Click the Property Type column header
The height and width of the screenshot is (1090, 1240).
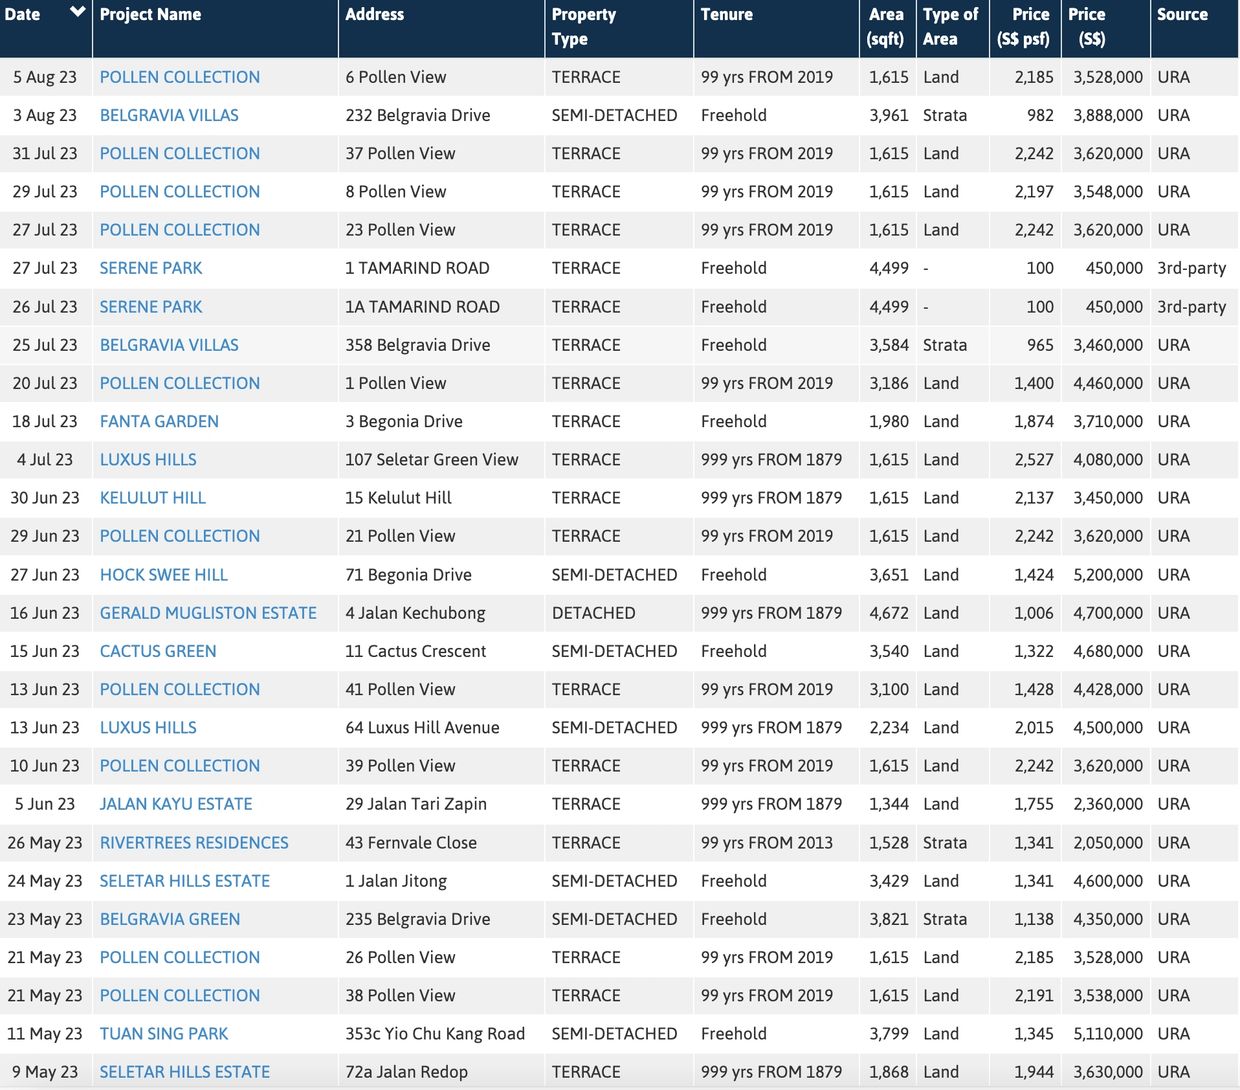pos(619,28)
